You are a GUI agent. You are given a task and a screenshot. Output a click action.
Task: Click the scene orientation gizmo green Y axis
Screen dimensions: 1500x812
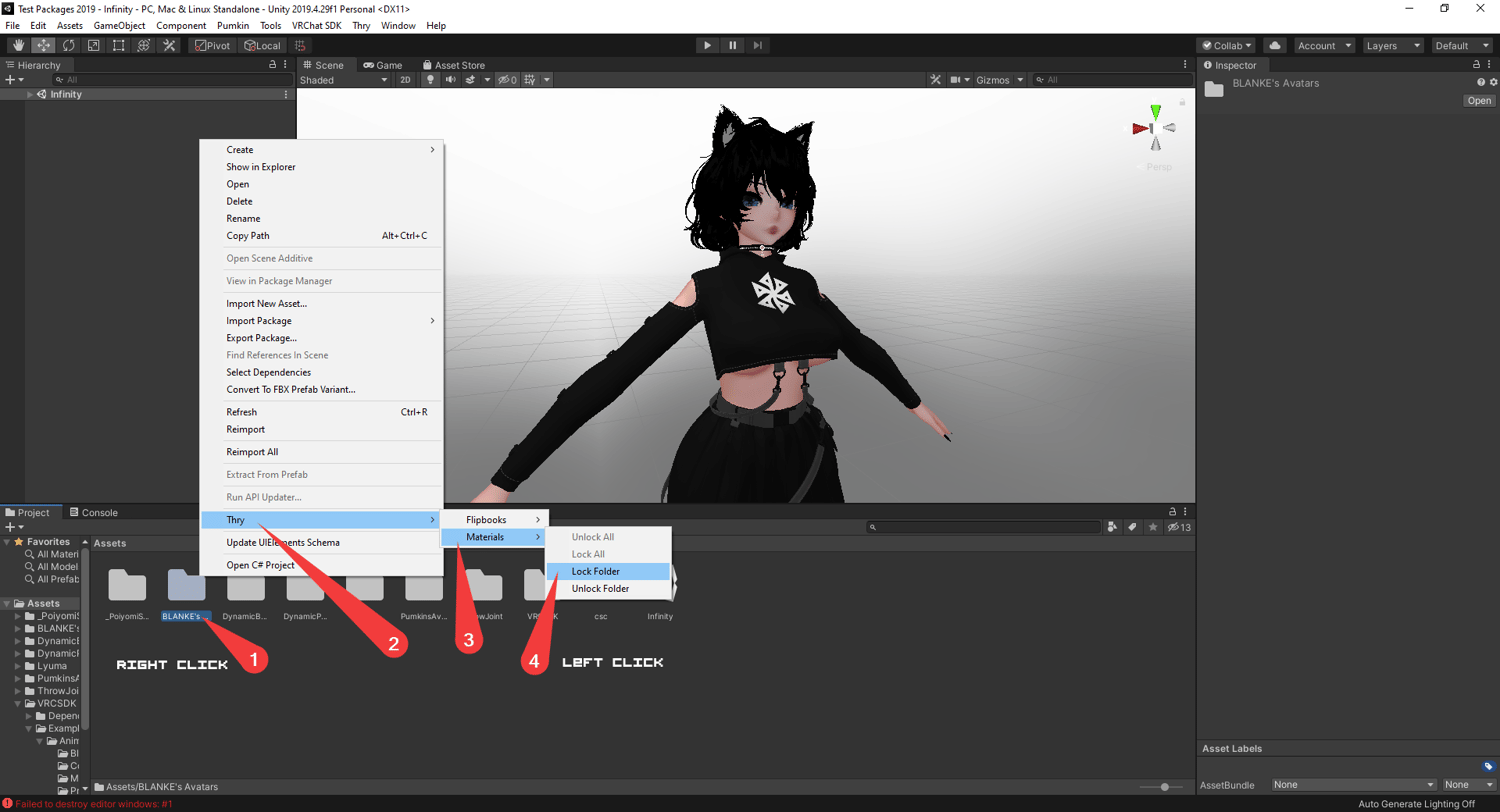[x=1155, y=111]
